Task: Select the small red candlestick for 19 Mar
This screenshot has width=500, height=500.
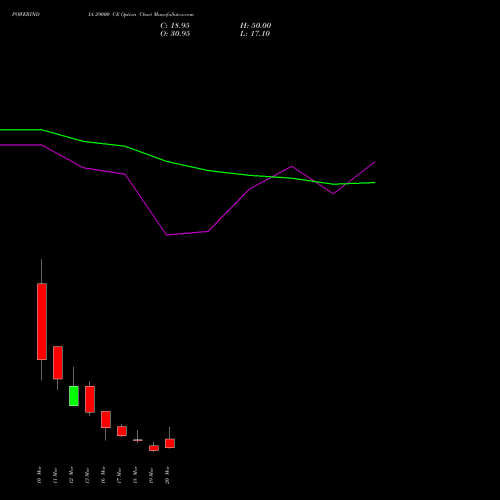Action: (x=154, y=448)
